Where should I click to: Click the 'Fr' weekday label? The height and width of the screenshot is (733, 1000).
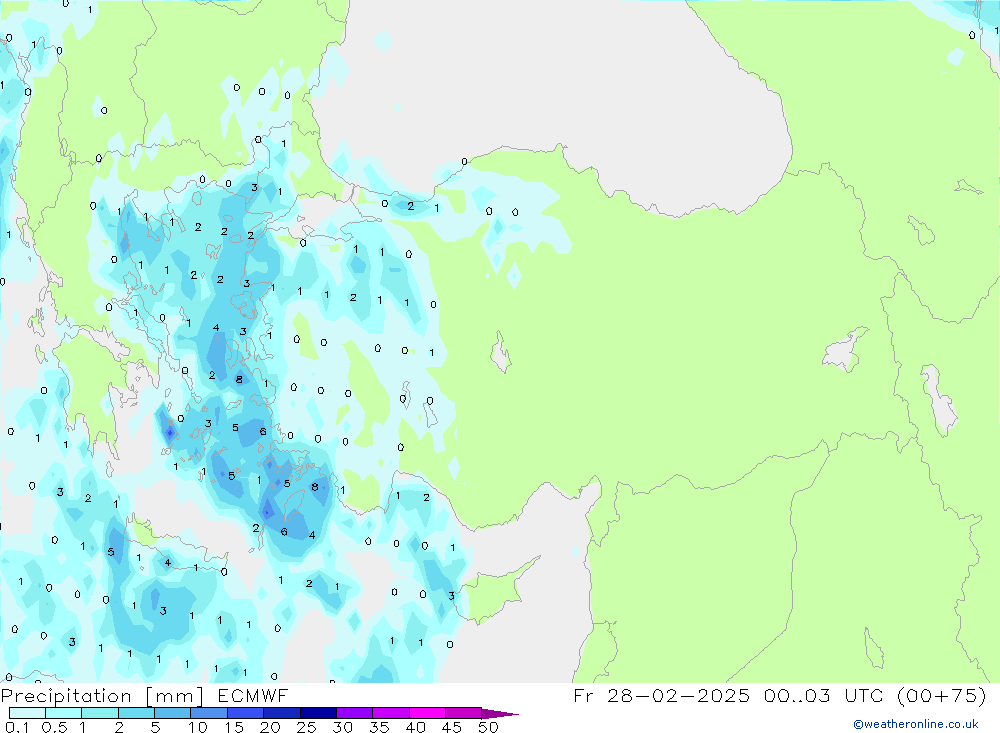tap(583, 695)
